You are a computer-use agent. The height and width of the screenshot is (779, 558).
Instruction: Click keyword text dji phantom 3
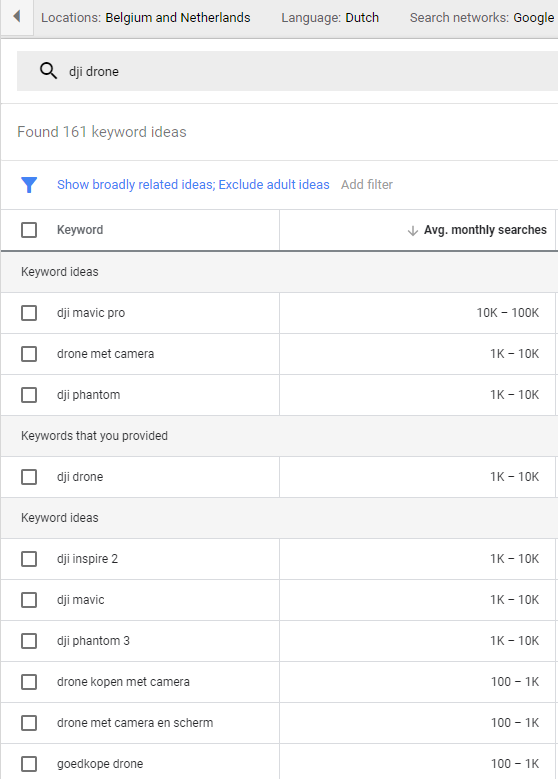click(x=93, y=641)
